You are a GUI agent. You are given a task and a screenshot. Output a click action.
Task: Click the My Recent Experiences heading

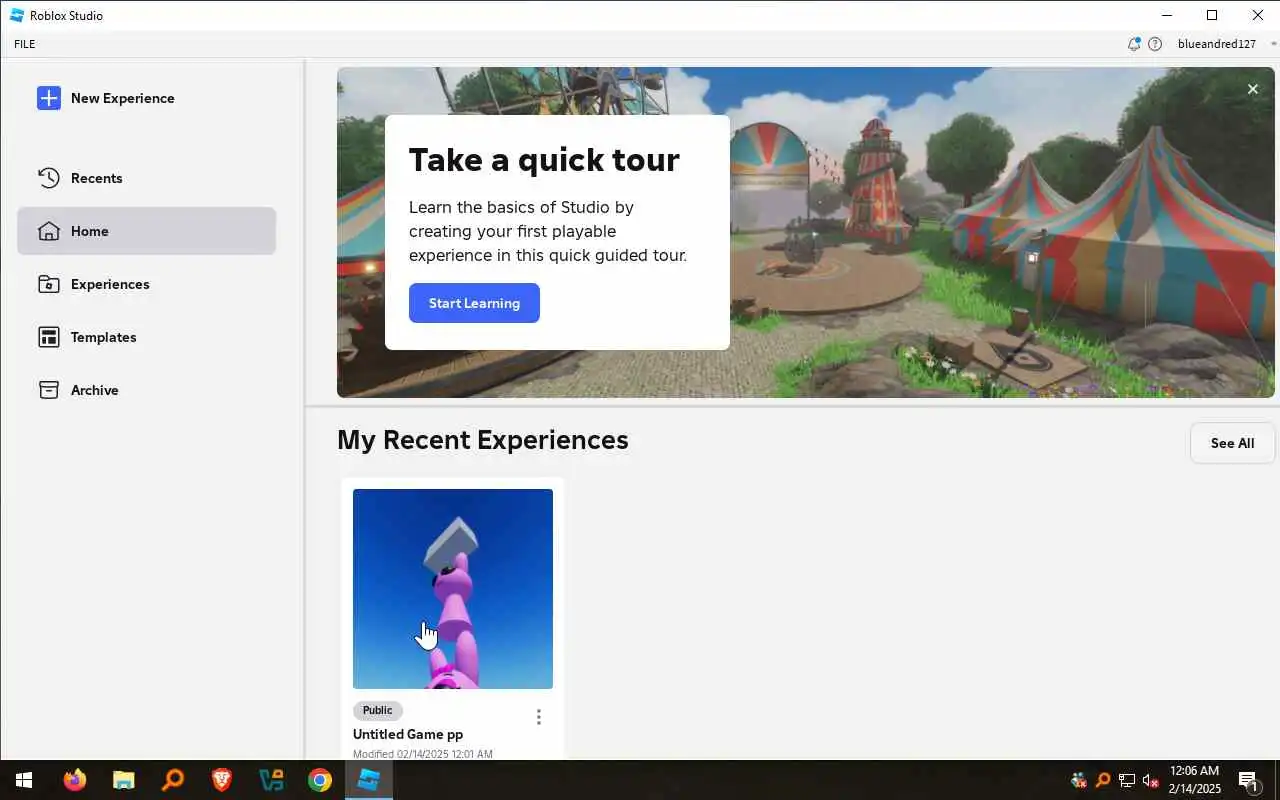click(483, 440)
